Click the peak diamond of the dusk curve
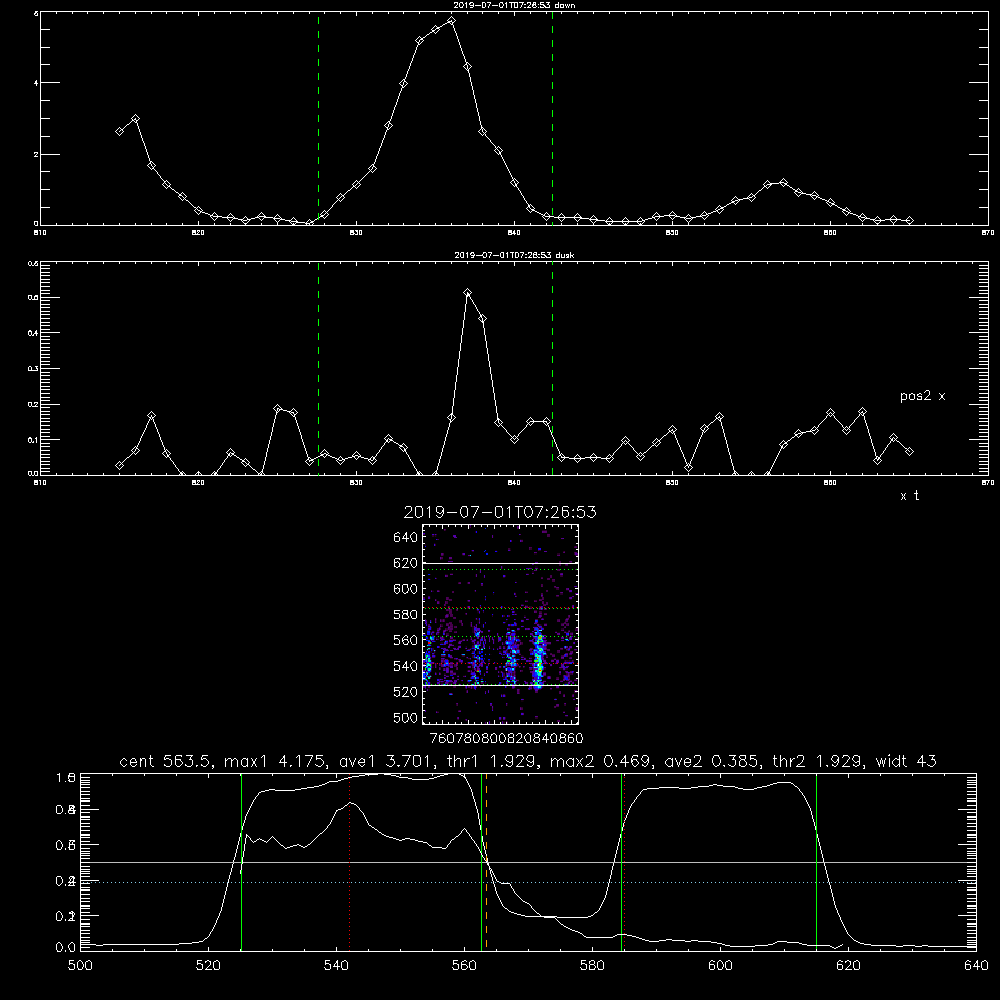1000x1000 pixels. click(467, 293)
